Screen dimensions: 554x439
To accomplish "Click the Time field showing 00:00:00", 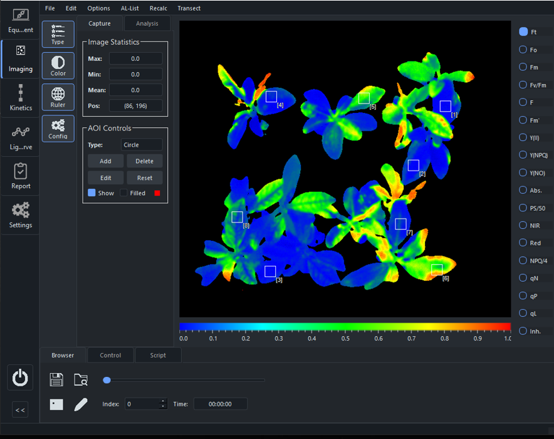I will (220, 404).
